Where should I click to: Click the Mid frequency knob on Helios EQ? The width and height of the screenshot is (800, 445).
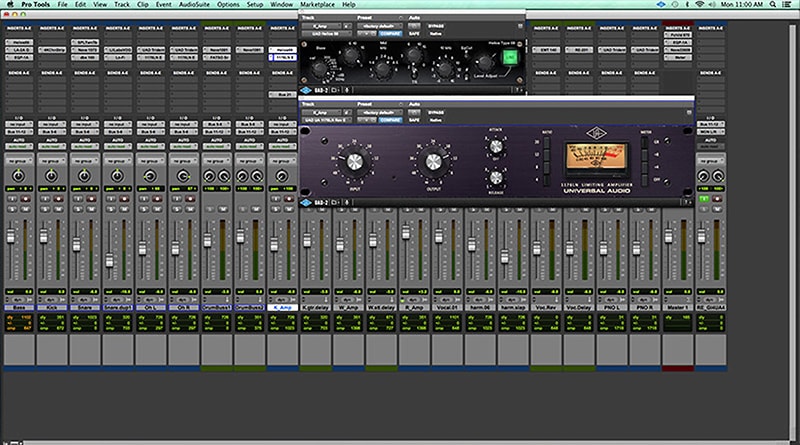click(x=383, y=68)
